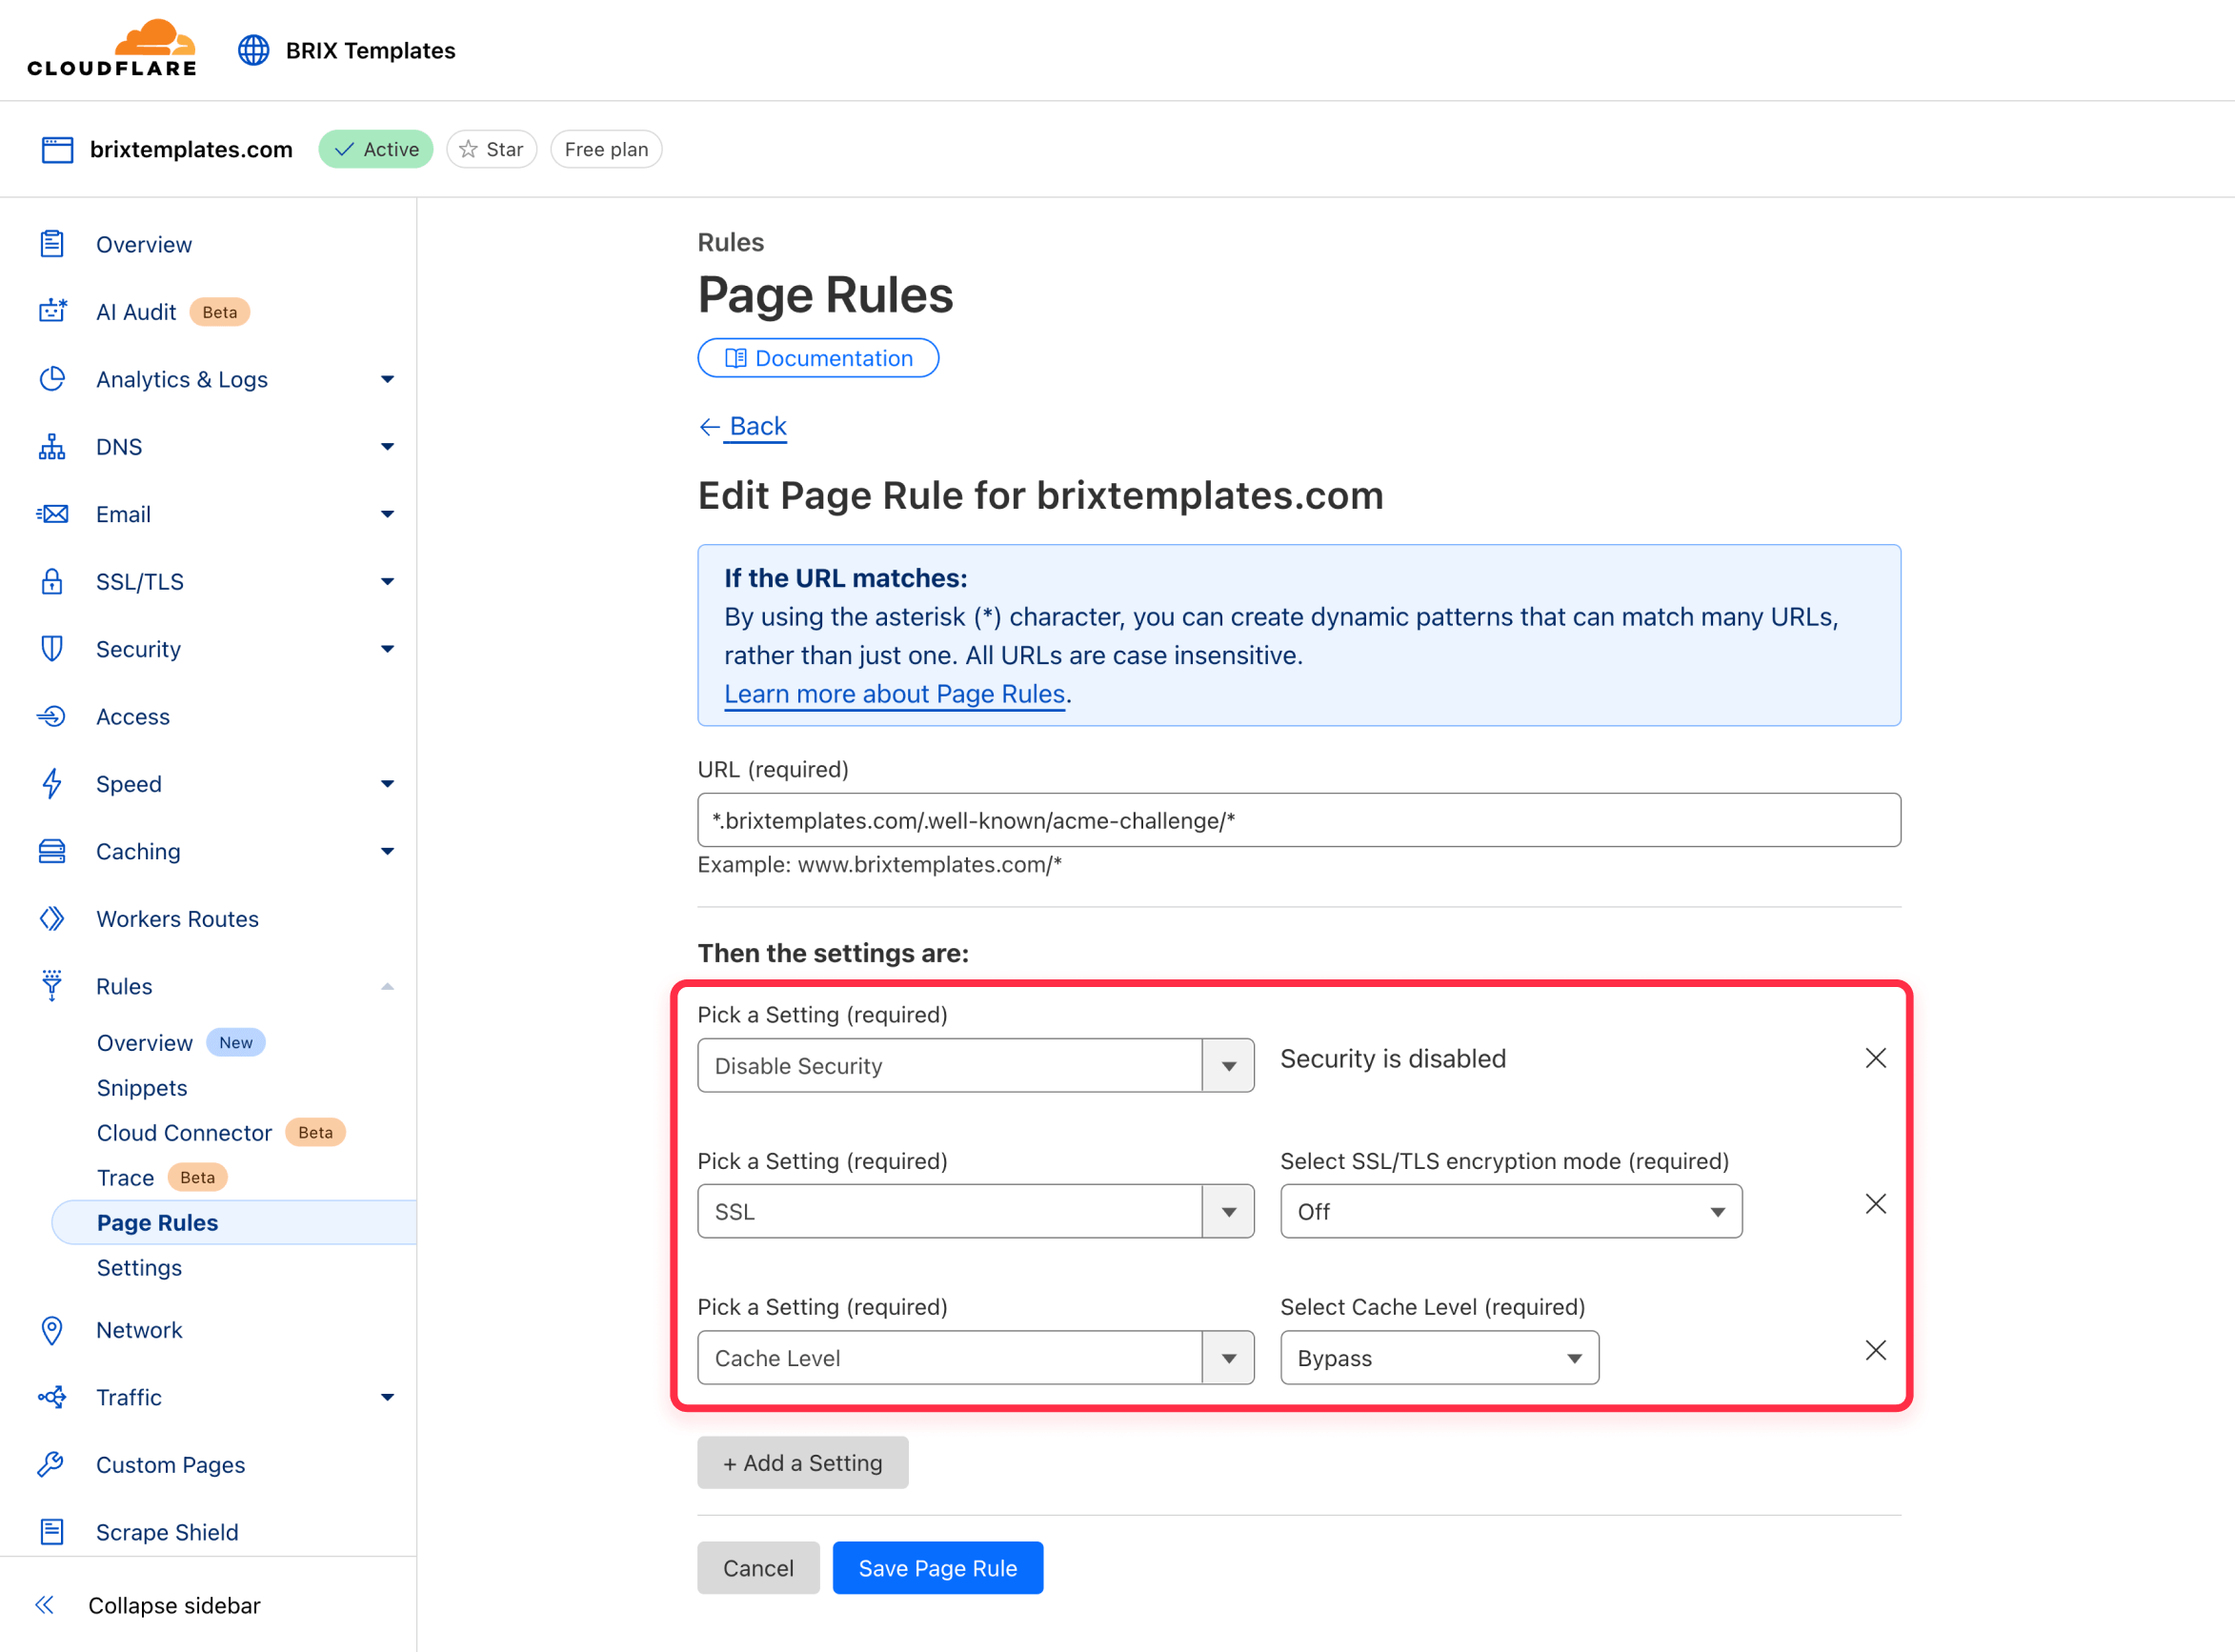The width and height of the screenshot is (2235, 1652).
Task: Click the DNS network tree icon
Action: [52, 446]
